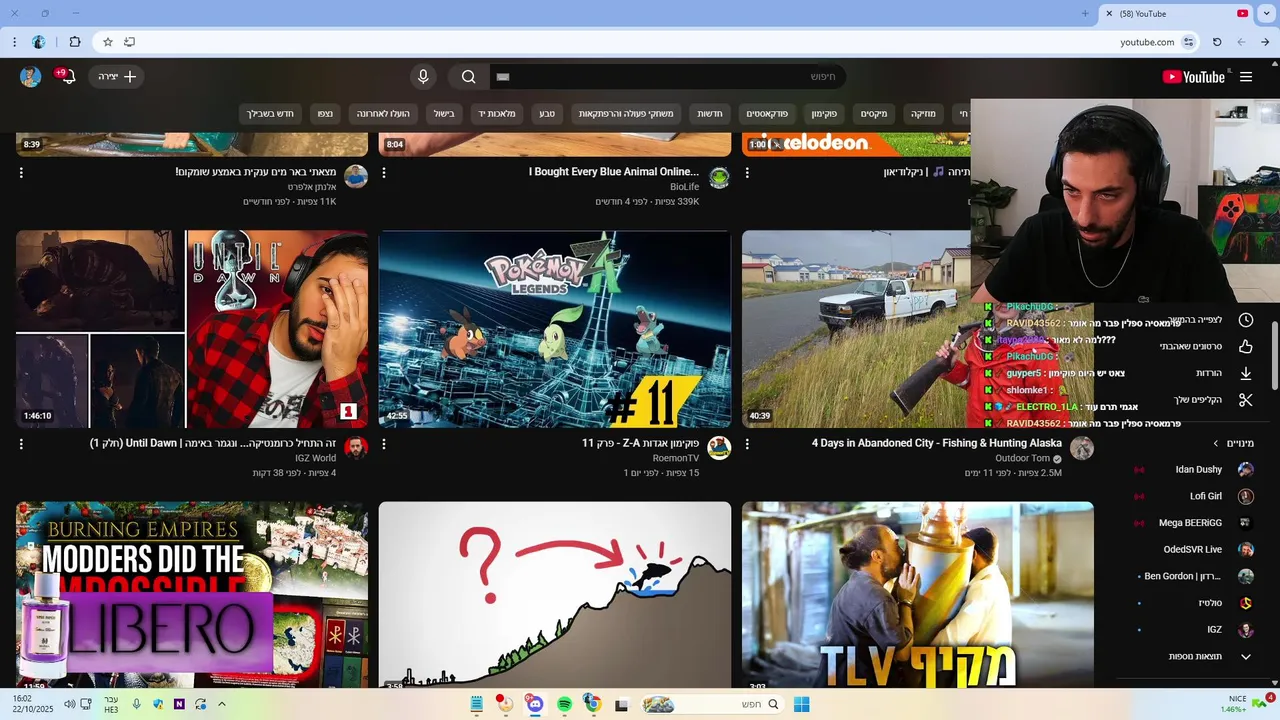Open the YouTube hamburger guide menu
The image size is (1280, 720).
1246,77
